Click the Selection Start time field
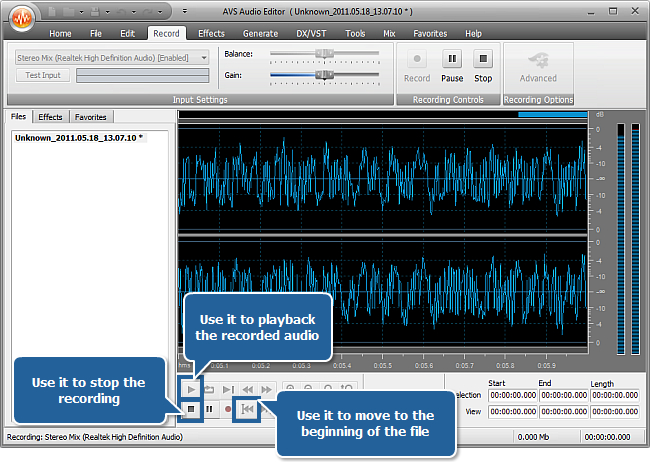Screen dimensions: 650x462 513,395
